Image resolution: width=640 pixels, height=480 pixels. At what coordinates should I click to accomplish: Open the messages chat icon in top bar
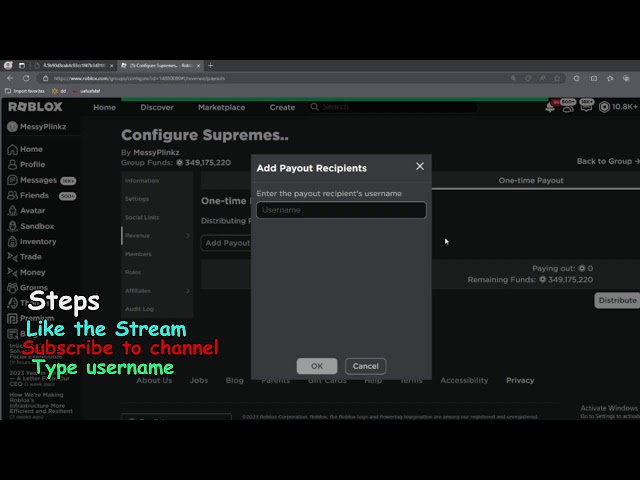(586, 107)
